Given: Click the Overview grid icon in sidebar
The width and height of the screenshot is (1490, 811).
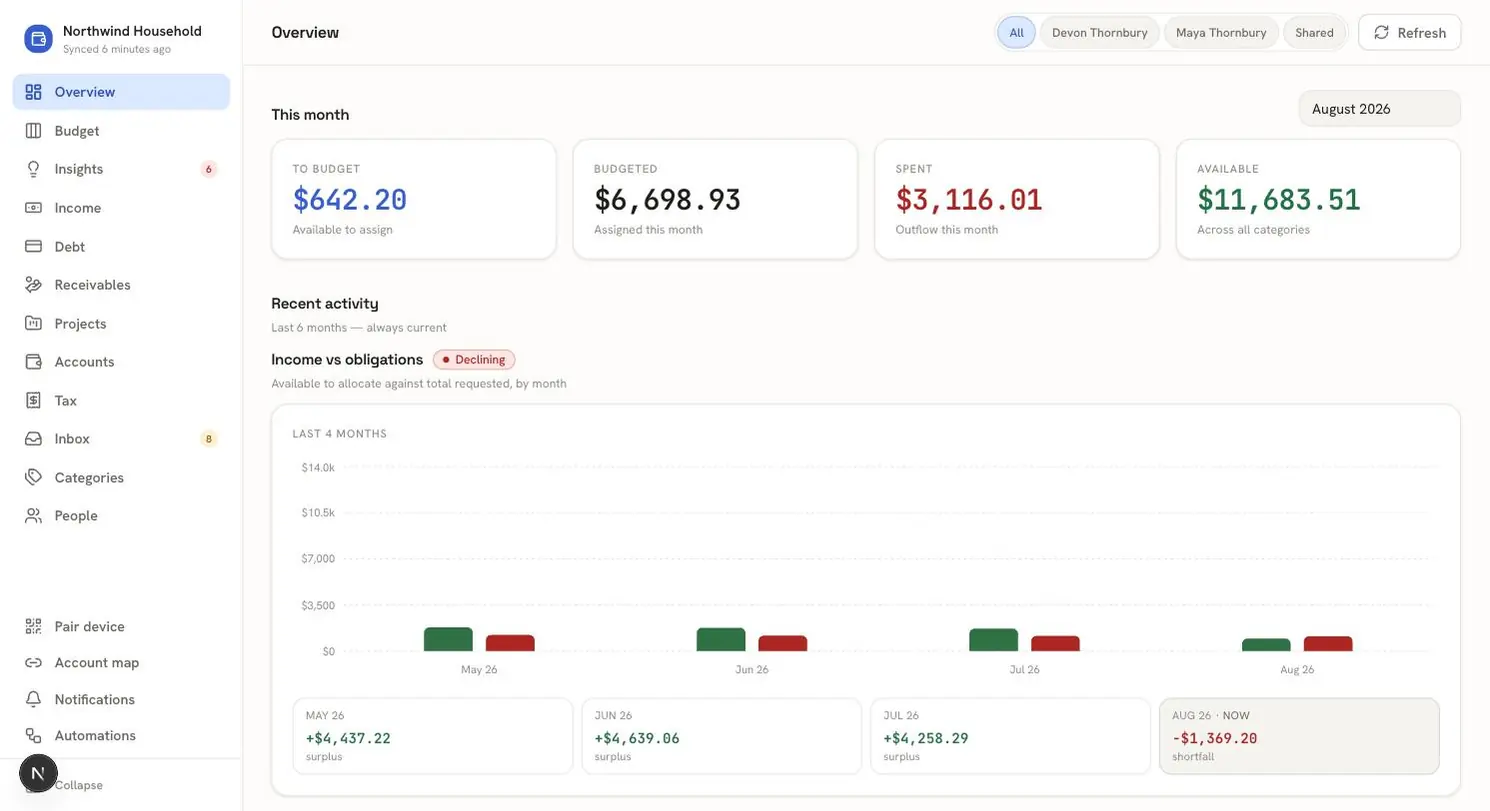Looking at the screenshot, I should click(x=33, y=92).
